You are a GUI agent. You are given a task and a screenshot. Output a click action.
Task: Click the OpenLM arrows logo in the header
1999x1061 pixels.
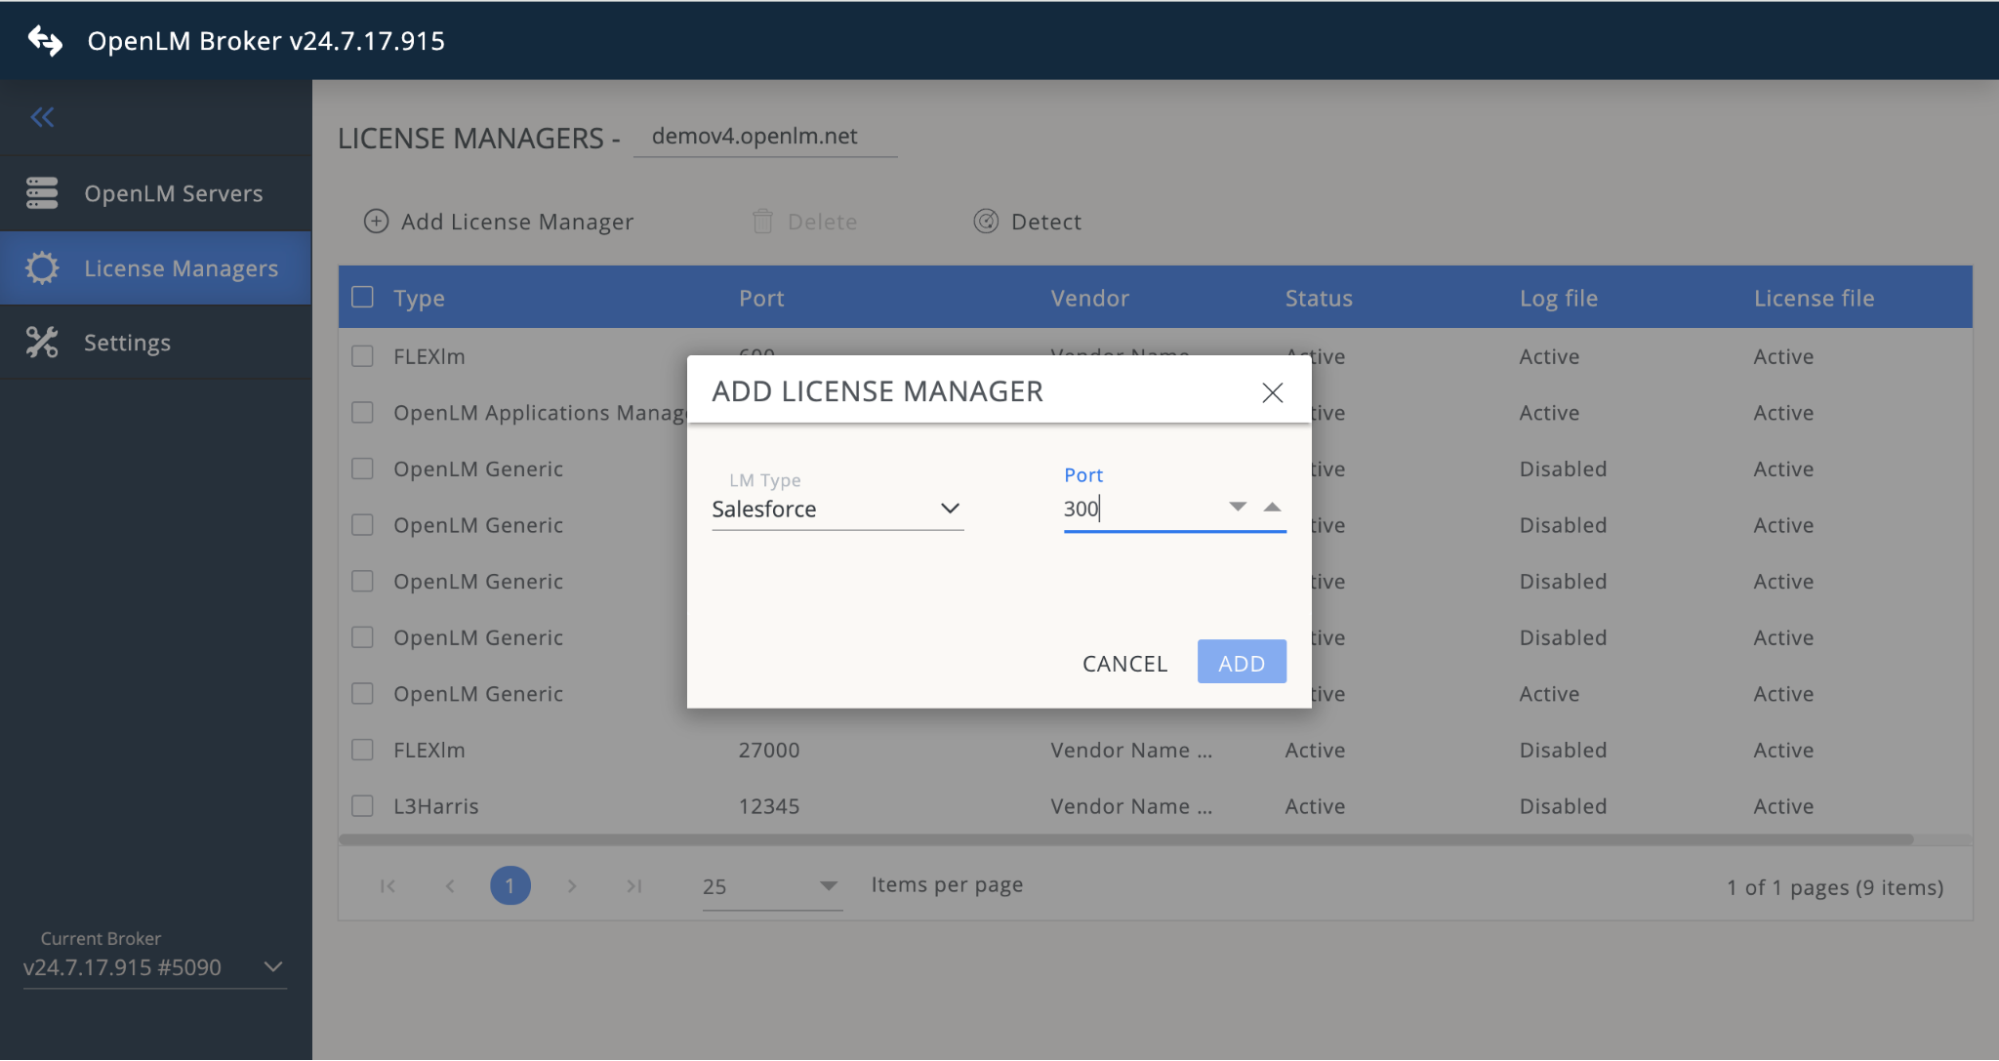point(43,40)
